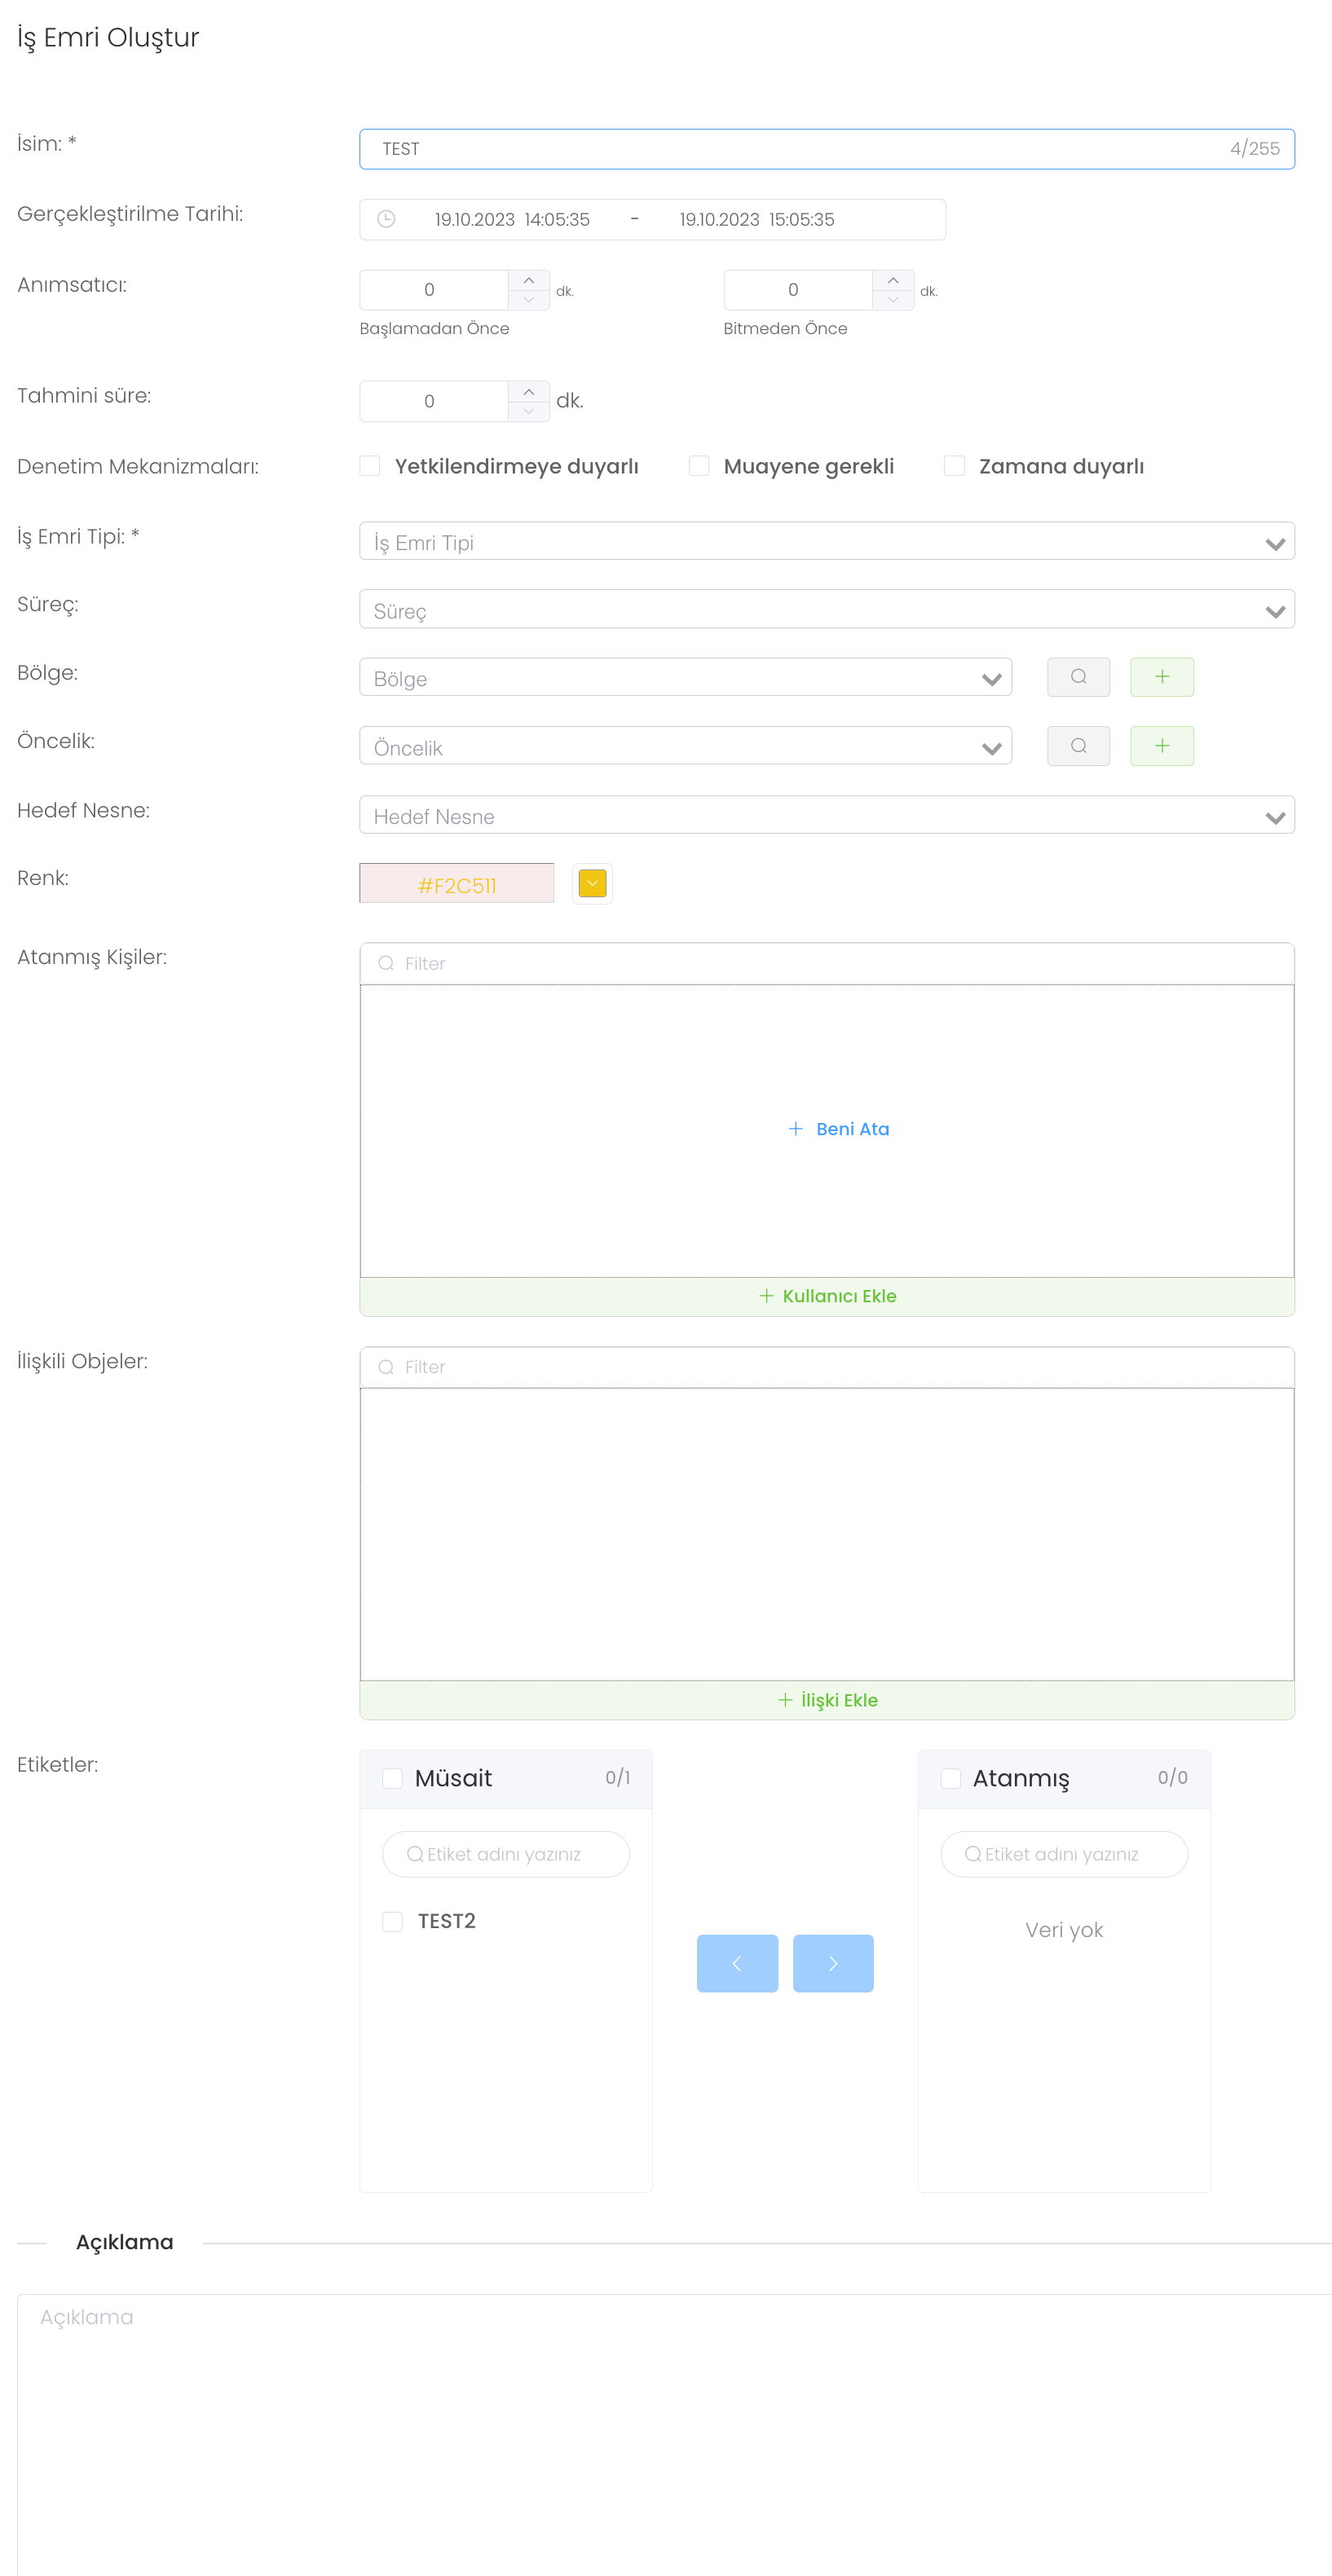The image size is (1332, 2576).
Task: Click the clock icon in date field
Action: 386,219
